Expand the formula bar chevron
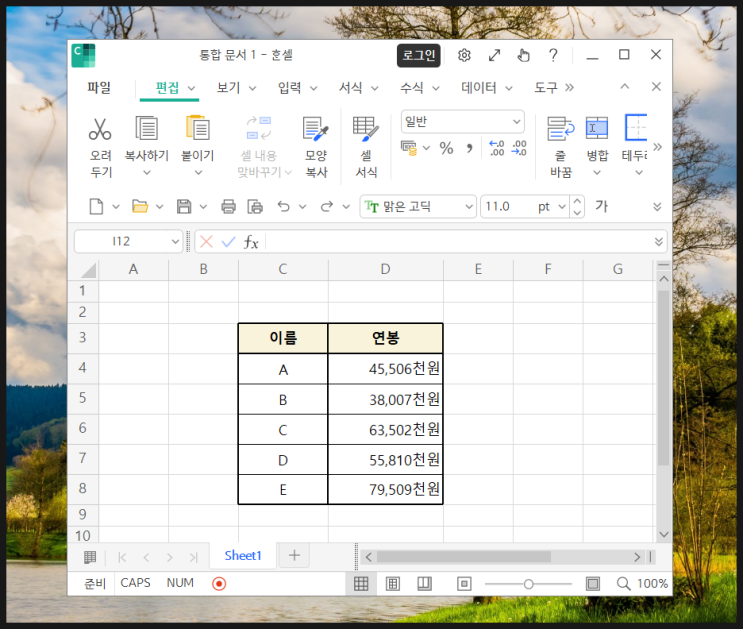743x629 pixels. coord(658,242)
